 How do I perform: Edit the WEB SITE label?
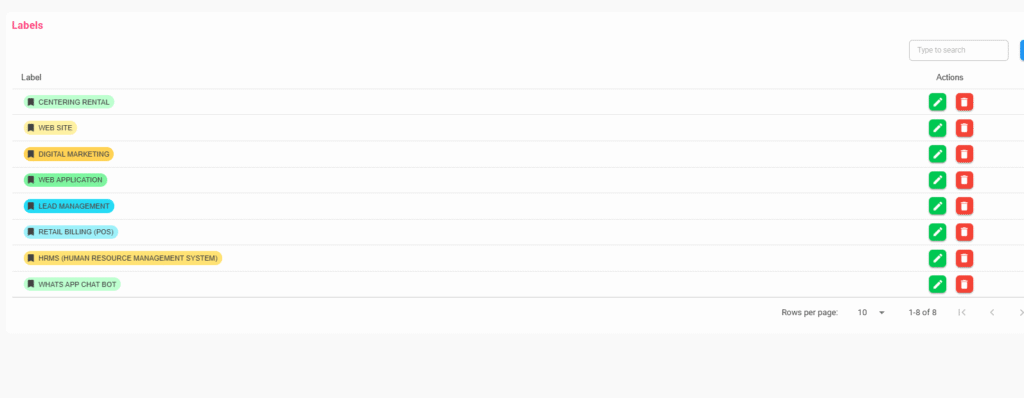(937, 128)
